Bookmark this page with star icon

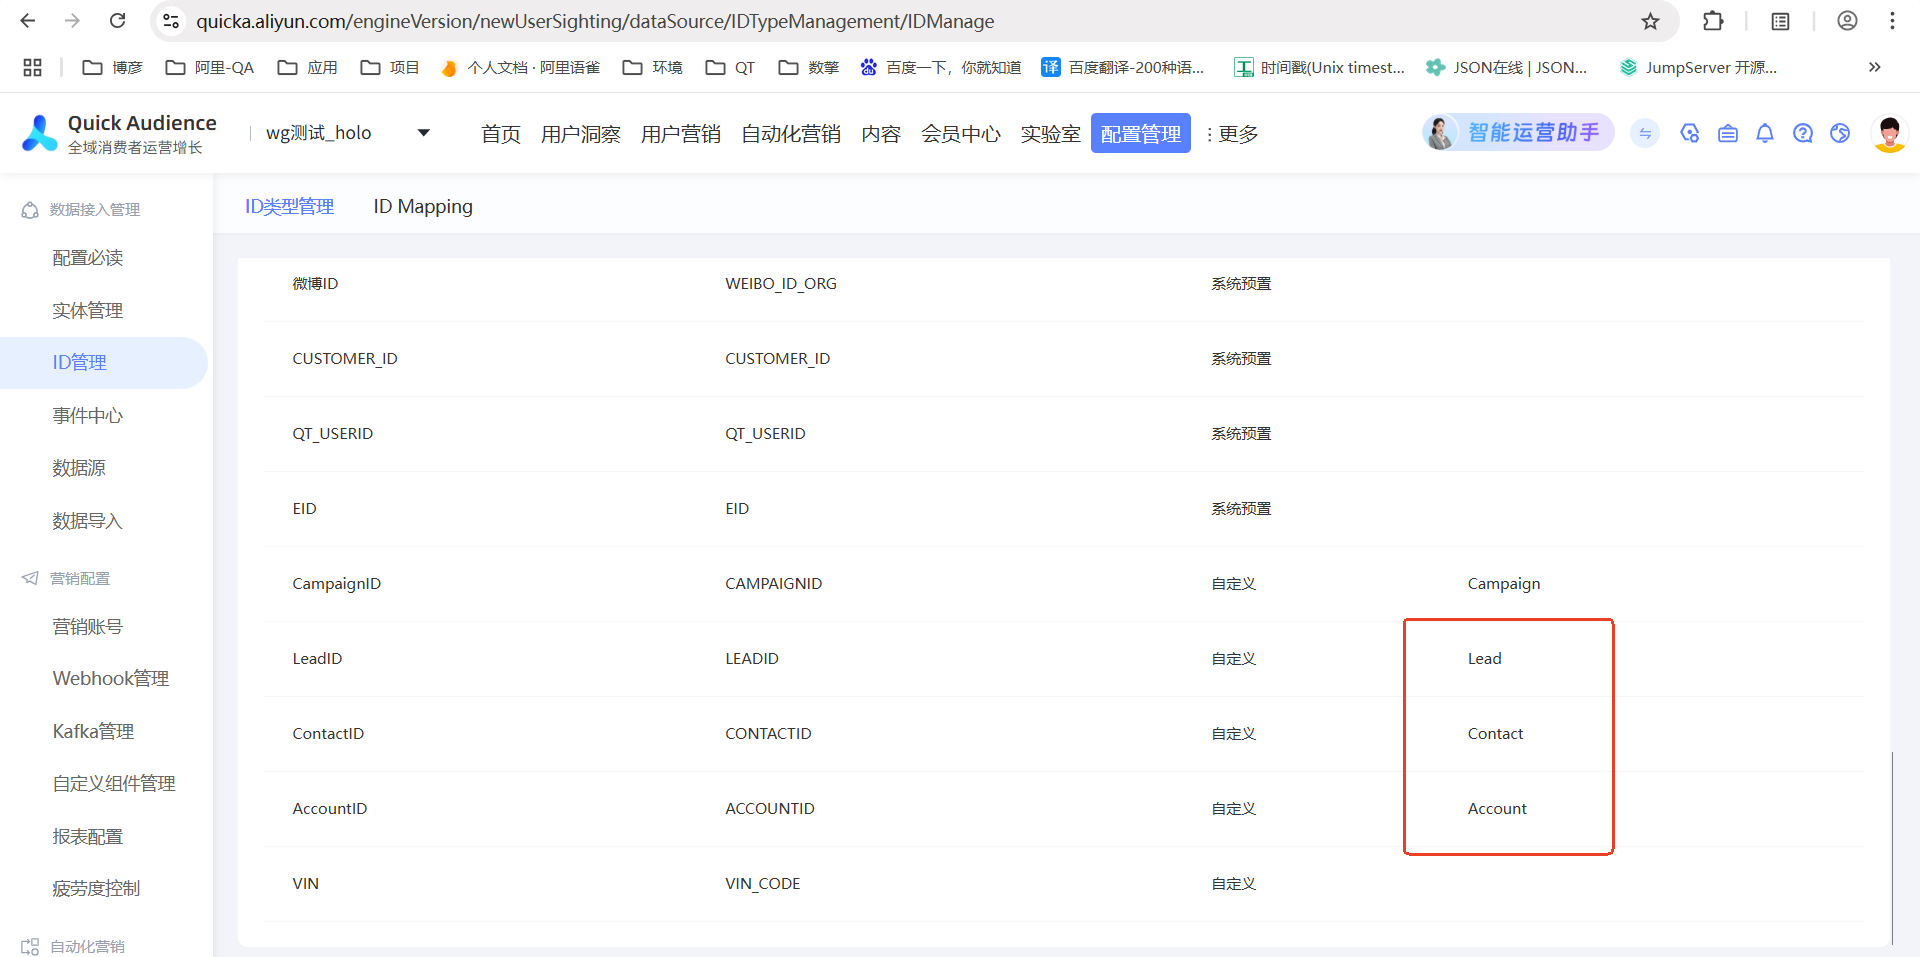(x=1650, y=21)
